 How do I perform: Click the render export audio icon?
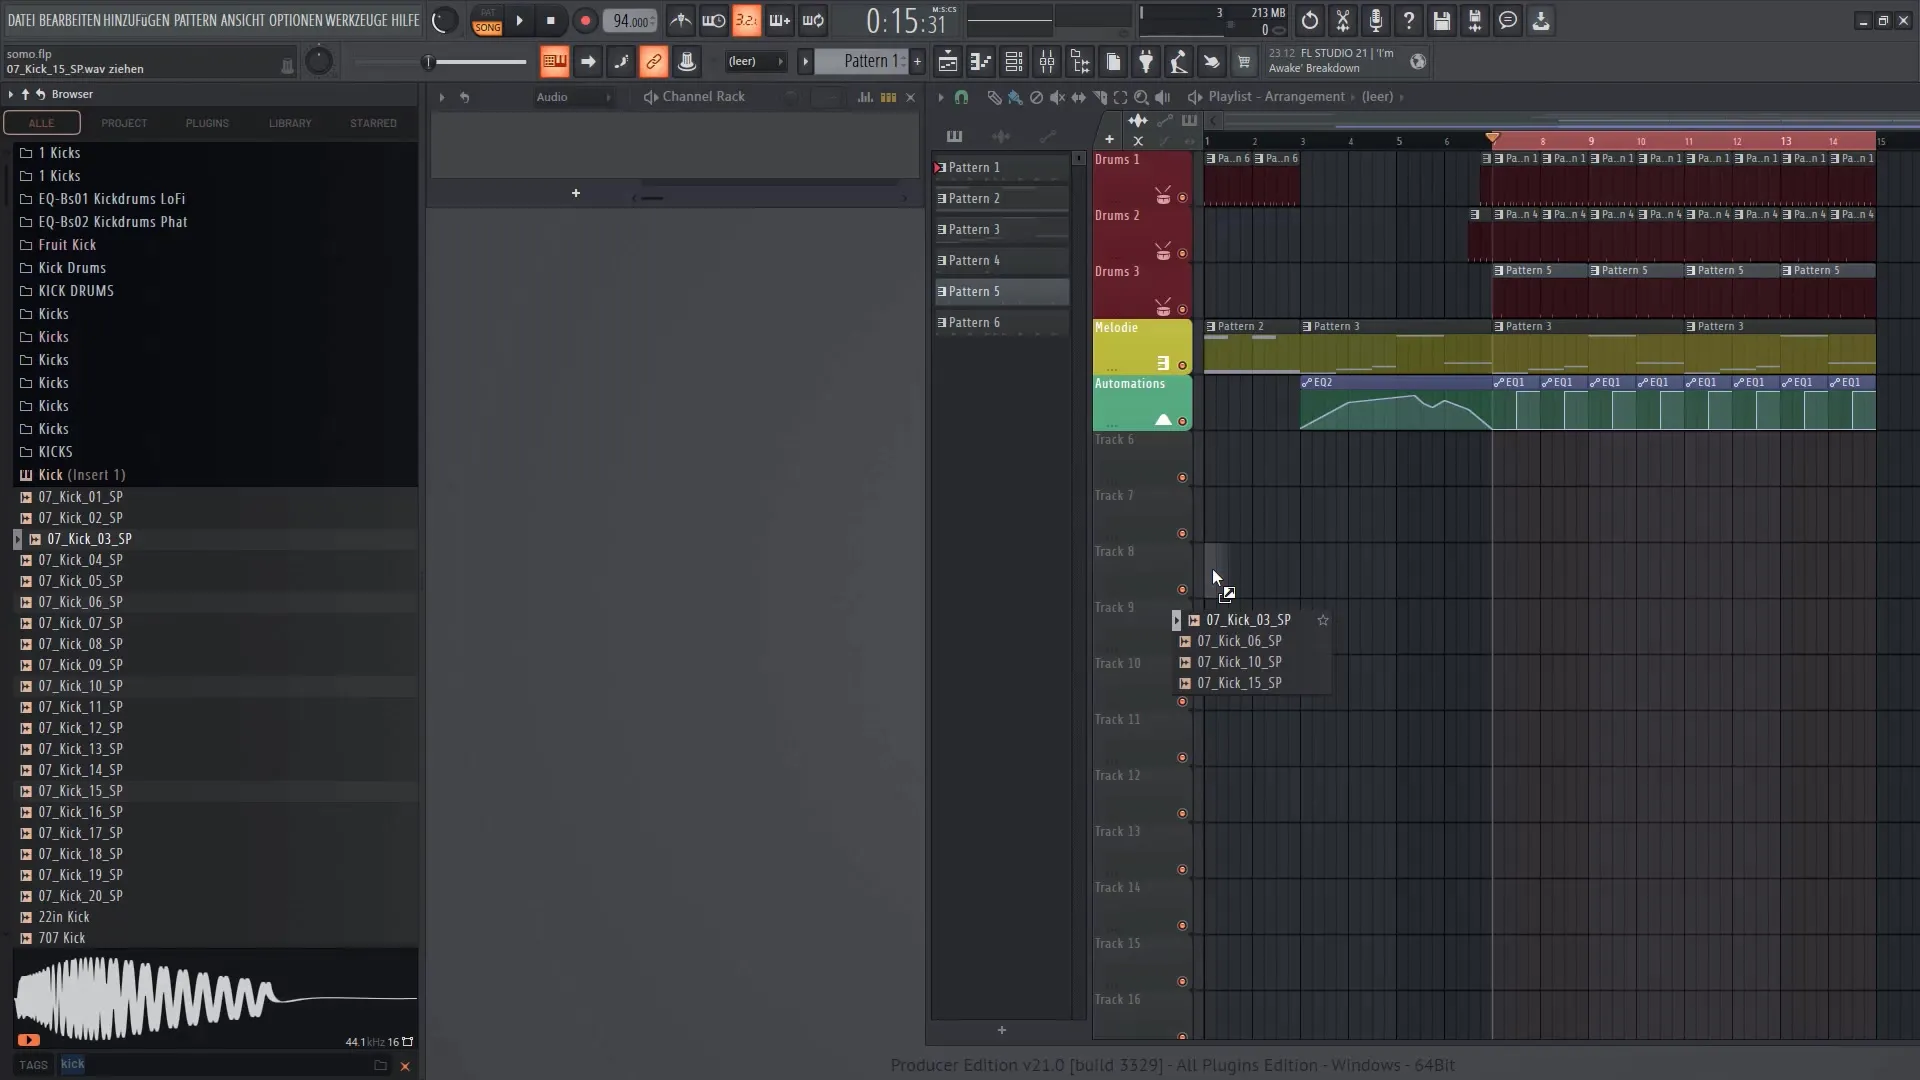1475,21
